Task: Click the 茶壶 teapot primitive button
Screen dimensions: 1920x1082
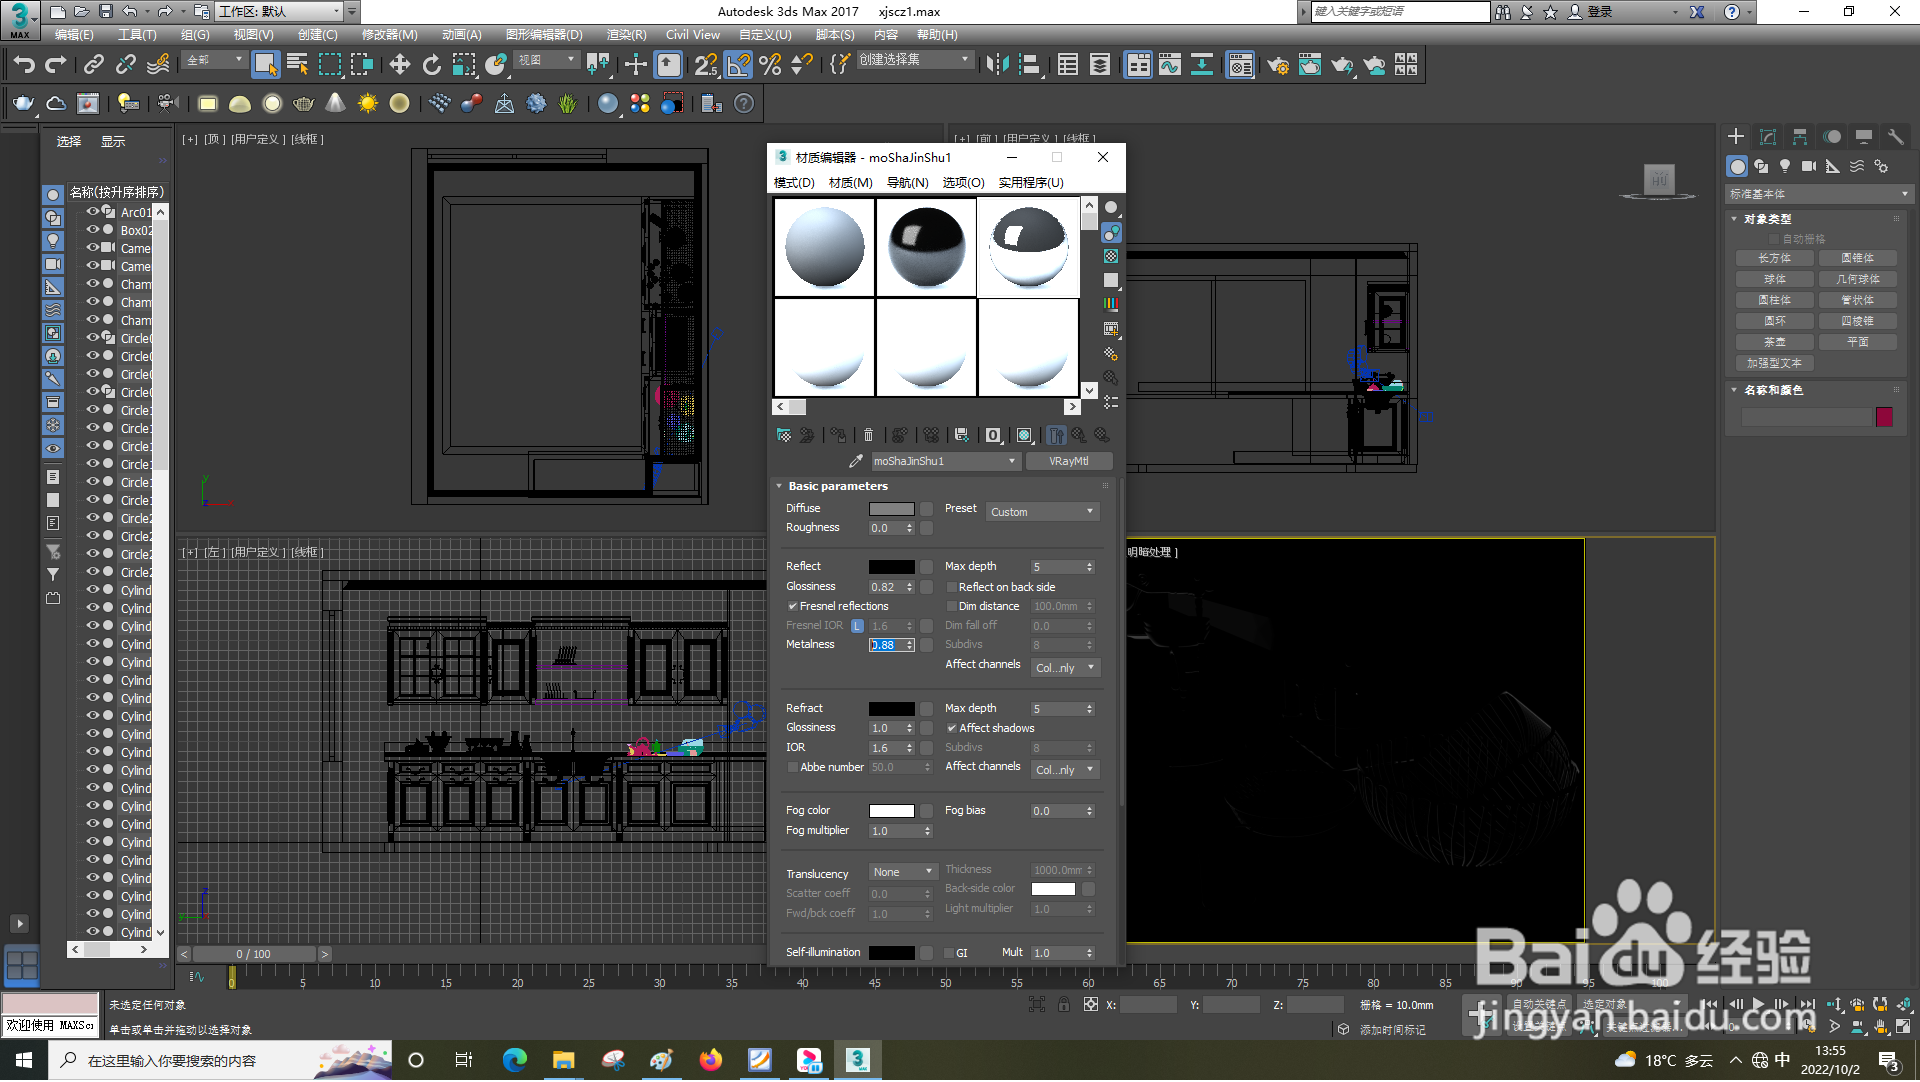Action: click(1774, 343)
